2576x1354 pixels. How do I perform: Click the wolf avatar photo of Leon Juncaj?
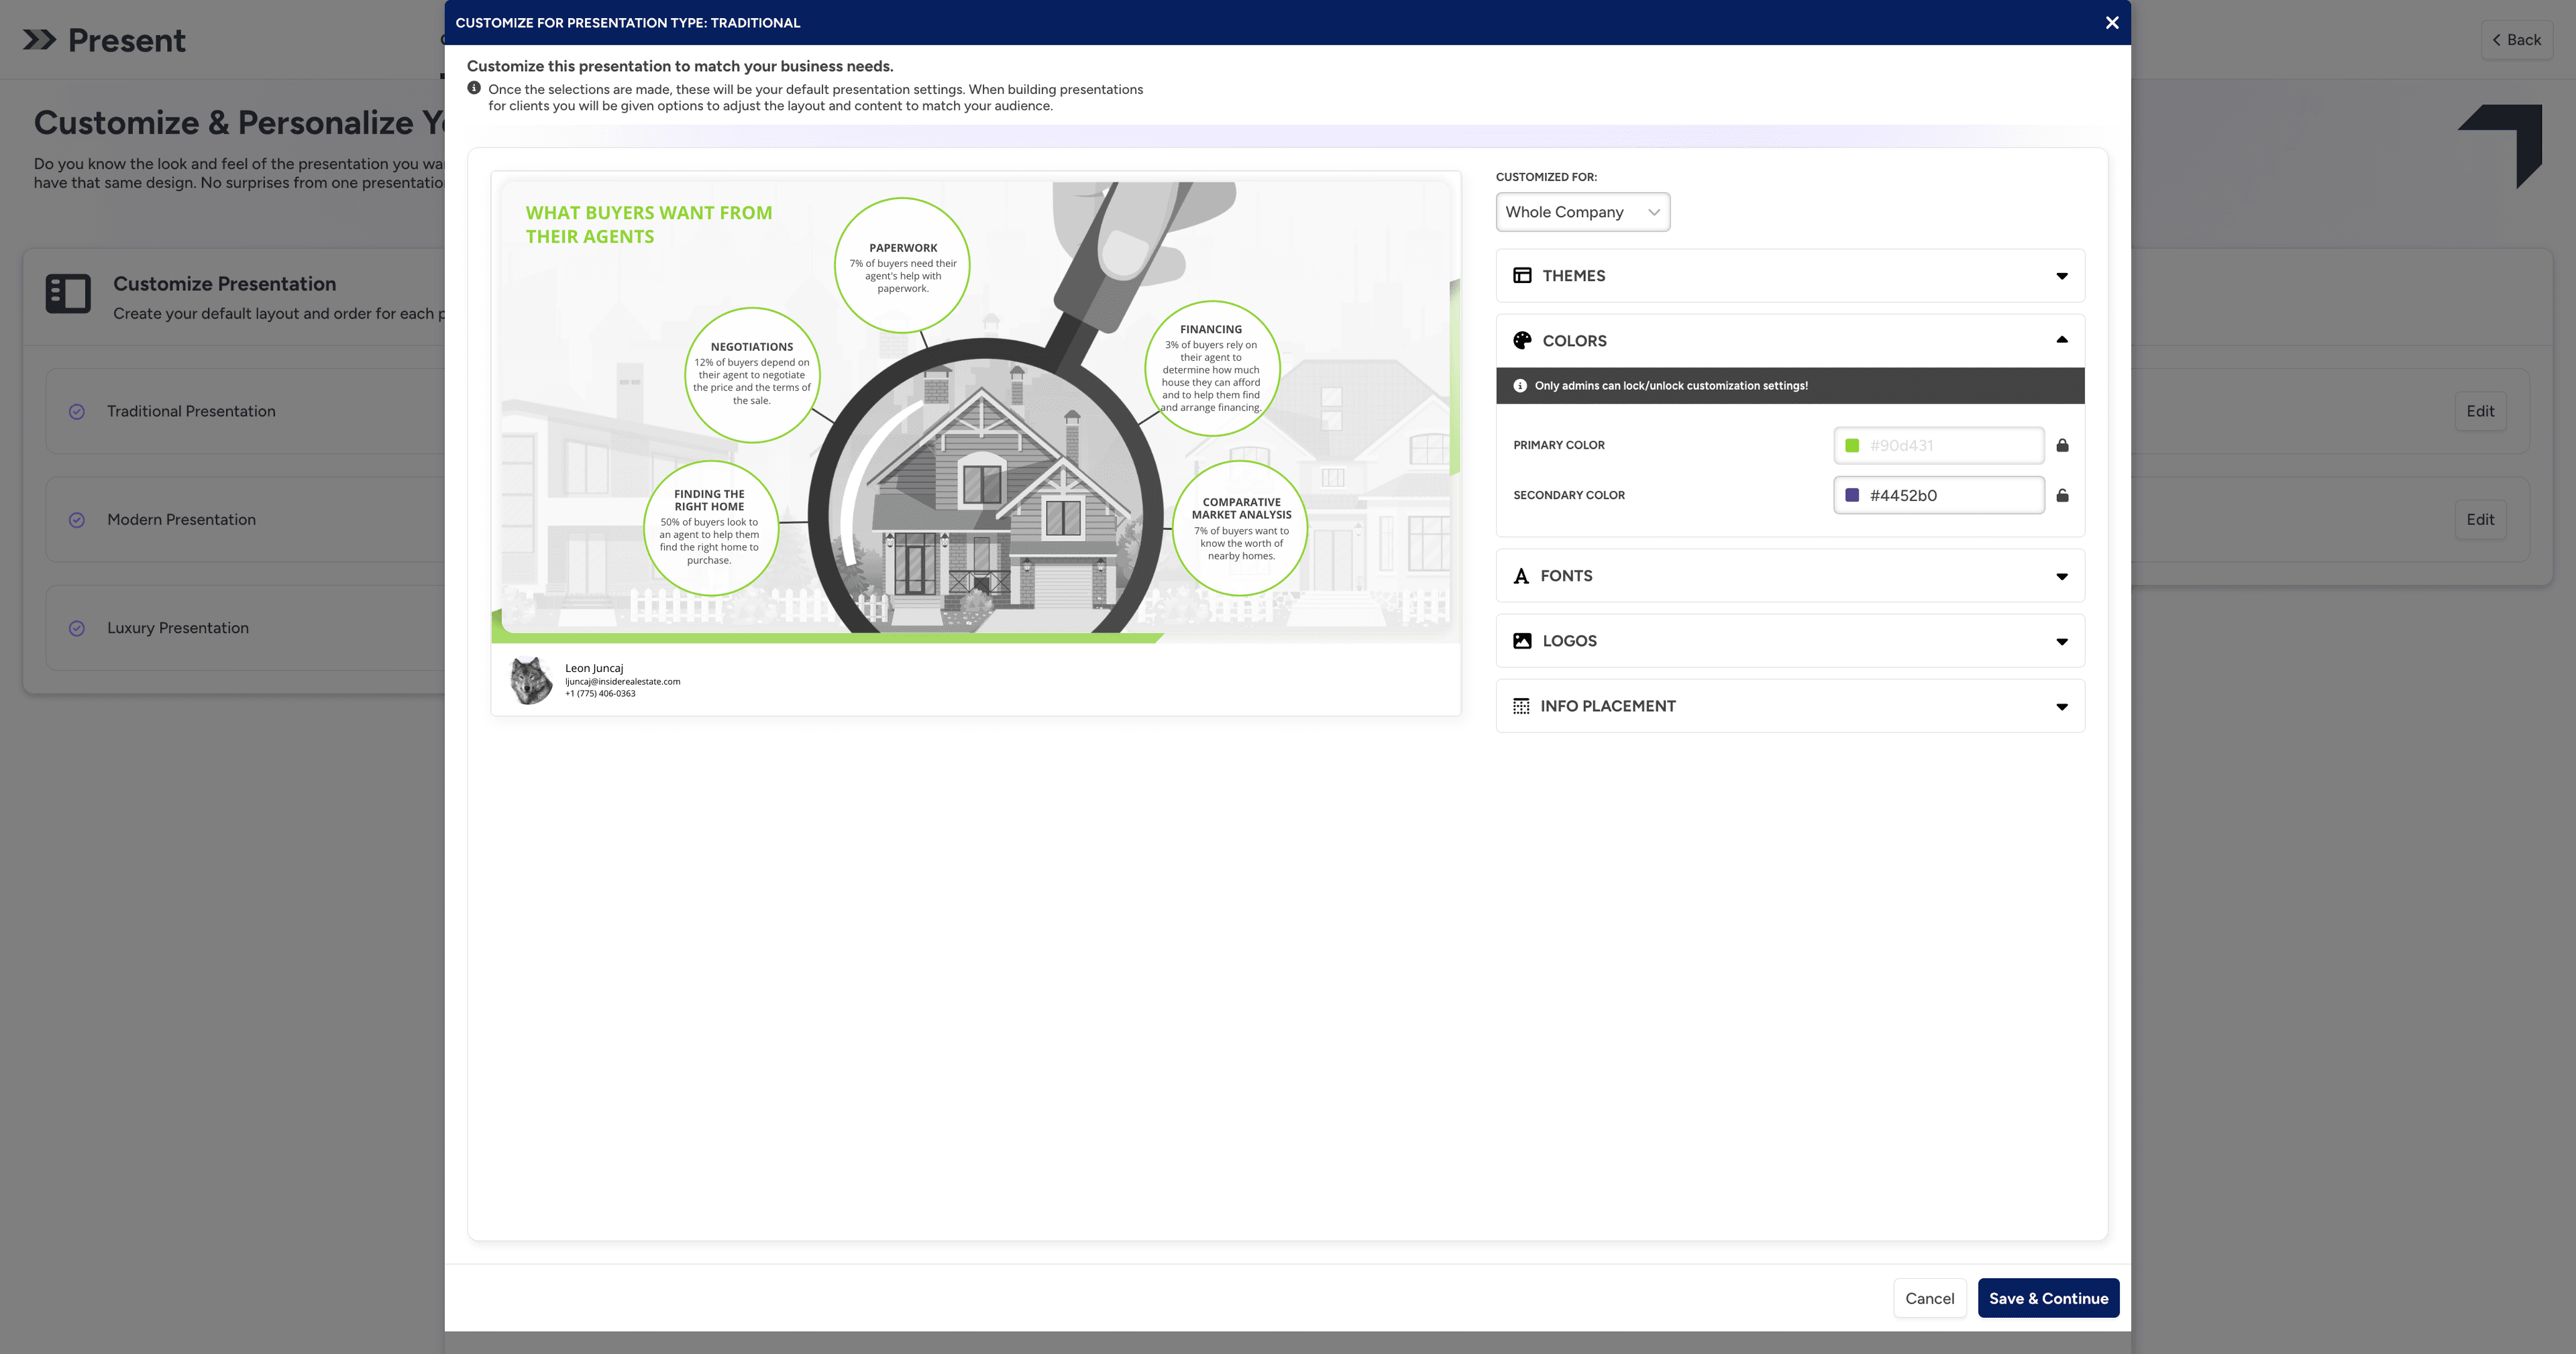pyautogui.click(x=531, y=681)
